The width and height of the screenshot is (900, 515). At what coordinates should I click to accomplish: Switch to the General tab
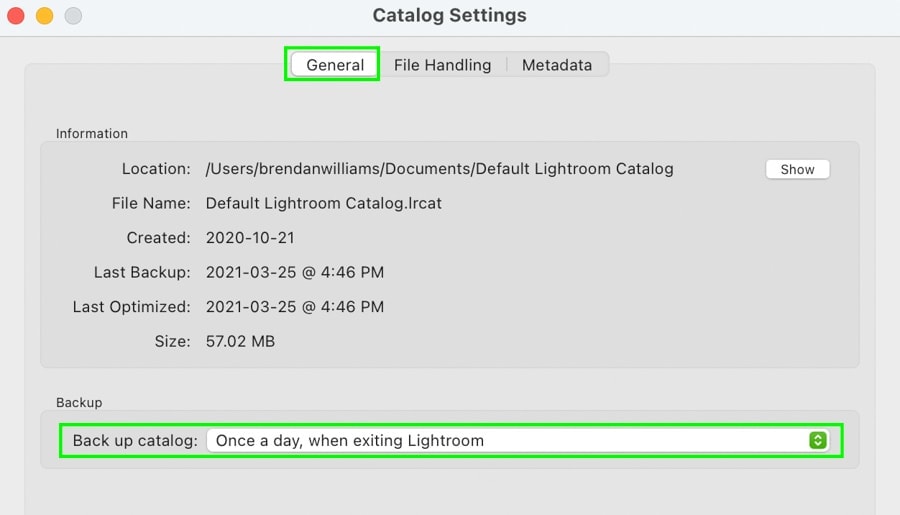(x=335, y=65)
